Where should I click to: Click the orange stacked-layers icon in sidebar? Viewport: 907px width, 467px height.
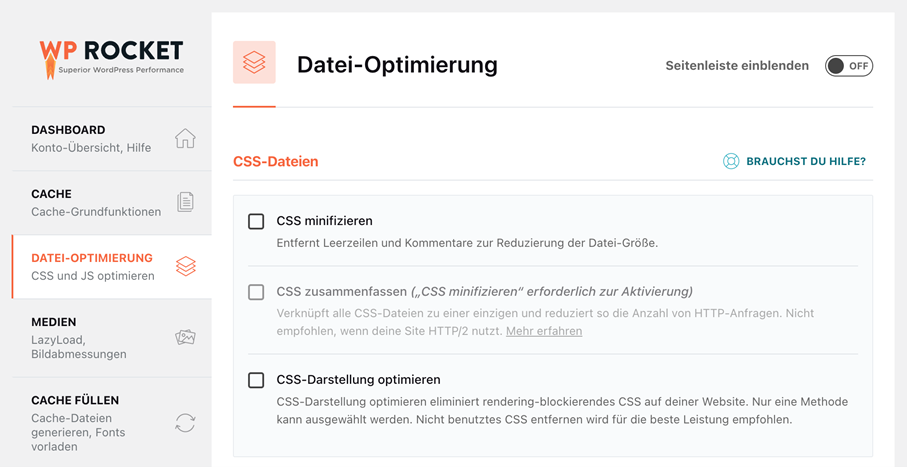click(x=186, y=266)
